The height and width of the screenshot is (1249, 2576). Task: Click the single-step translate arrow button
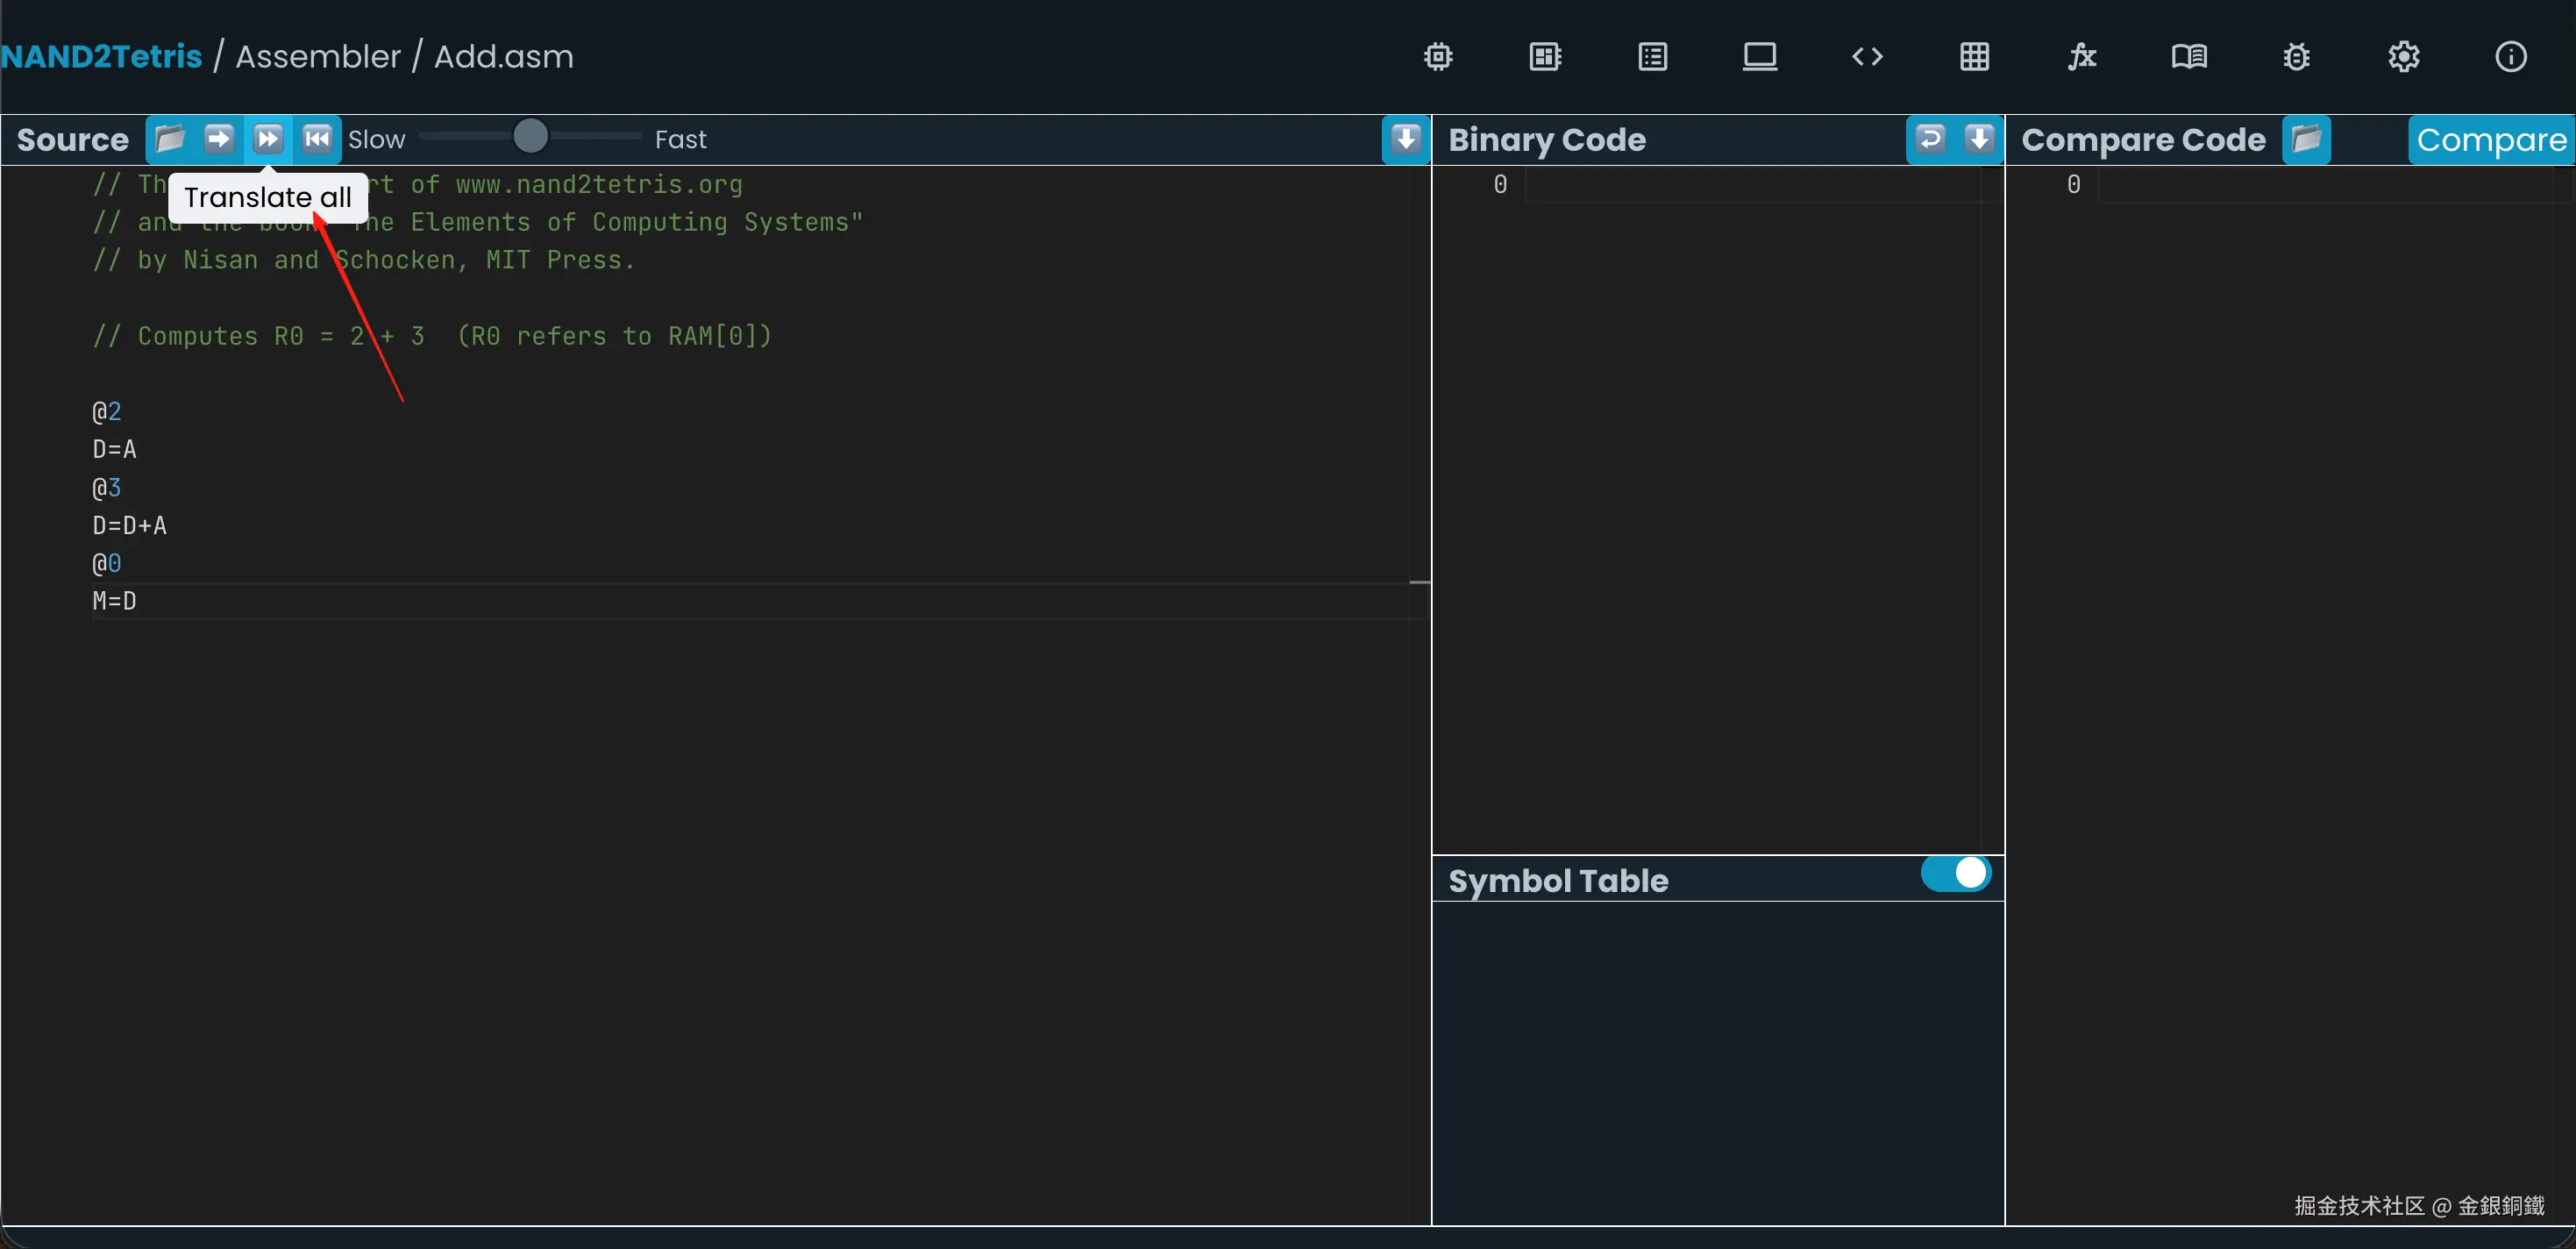tap(218, 138)
